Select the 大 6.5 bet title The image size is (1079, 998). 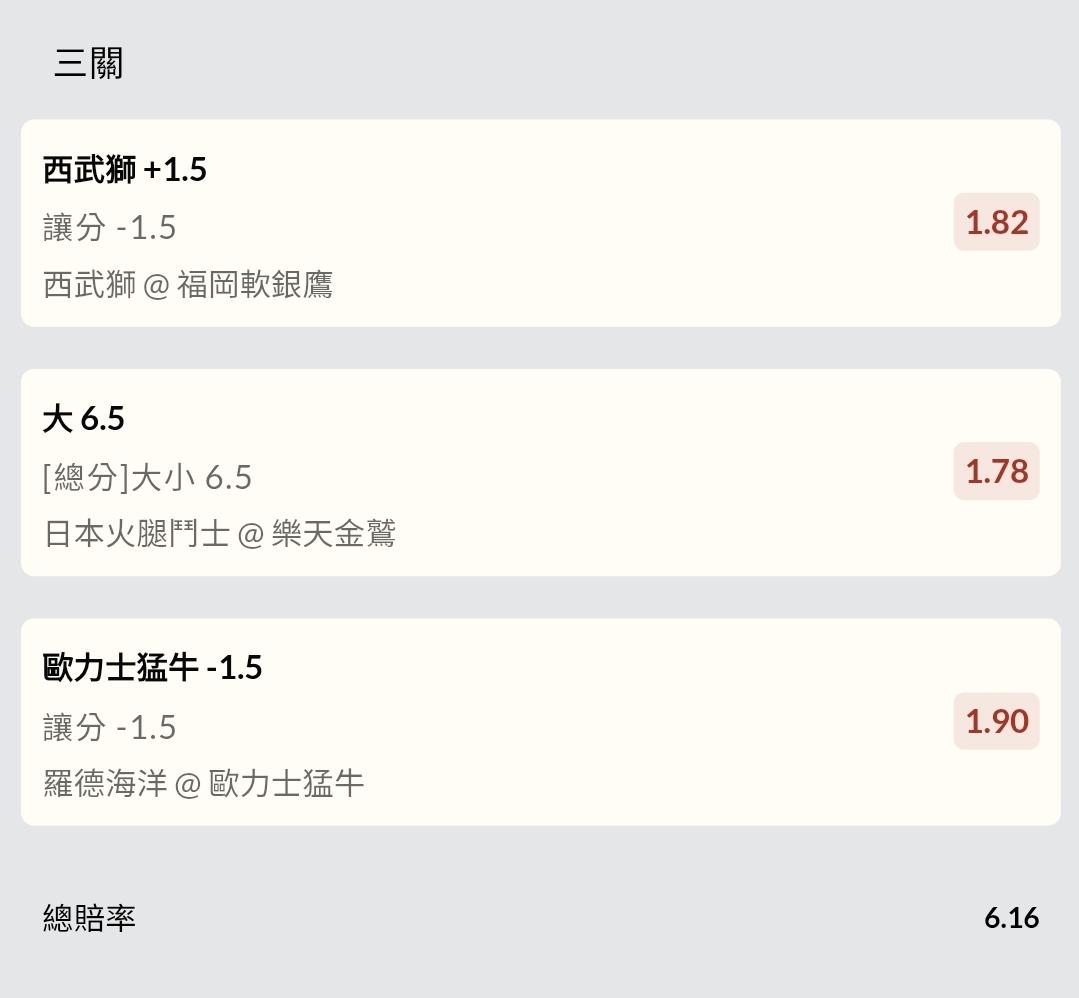[84, 419]
